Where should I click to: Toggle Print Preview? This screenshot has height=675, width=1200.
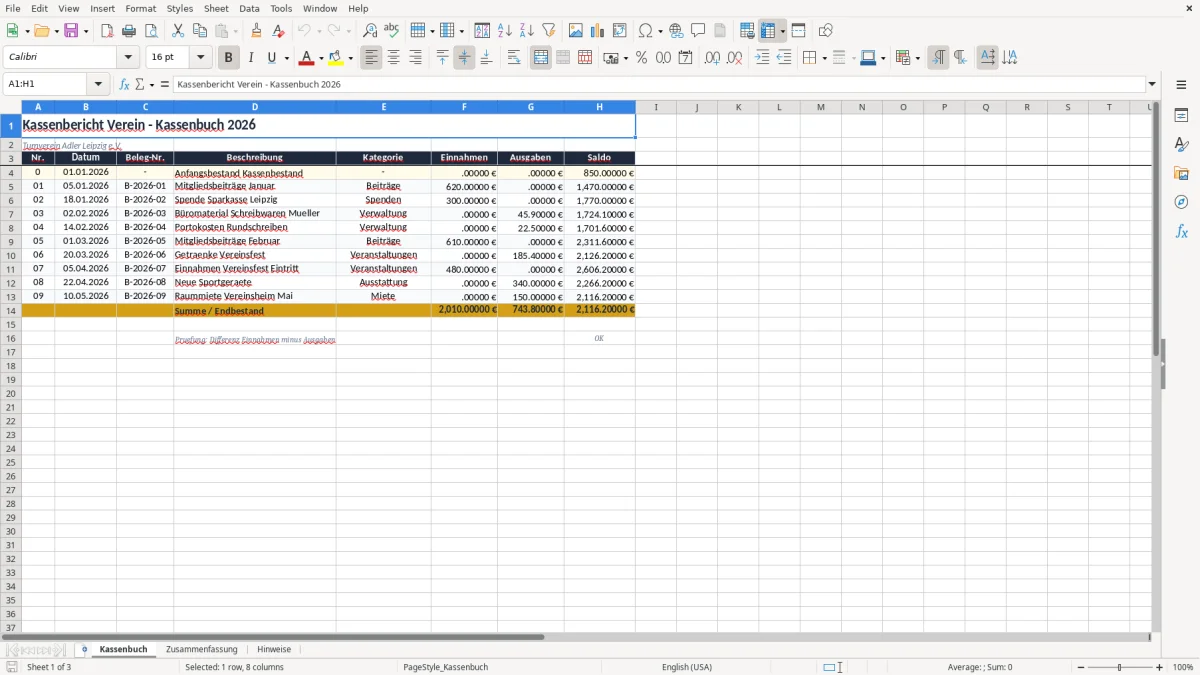pos(151,31)
